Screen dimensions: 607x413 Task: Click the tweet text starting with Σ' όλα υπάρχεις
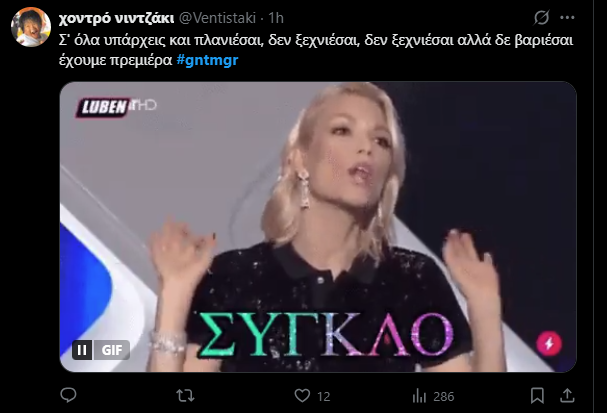point(316,50)
